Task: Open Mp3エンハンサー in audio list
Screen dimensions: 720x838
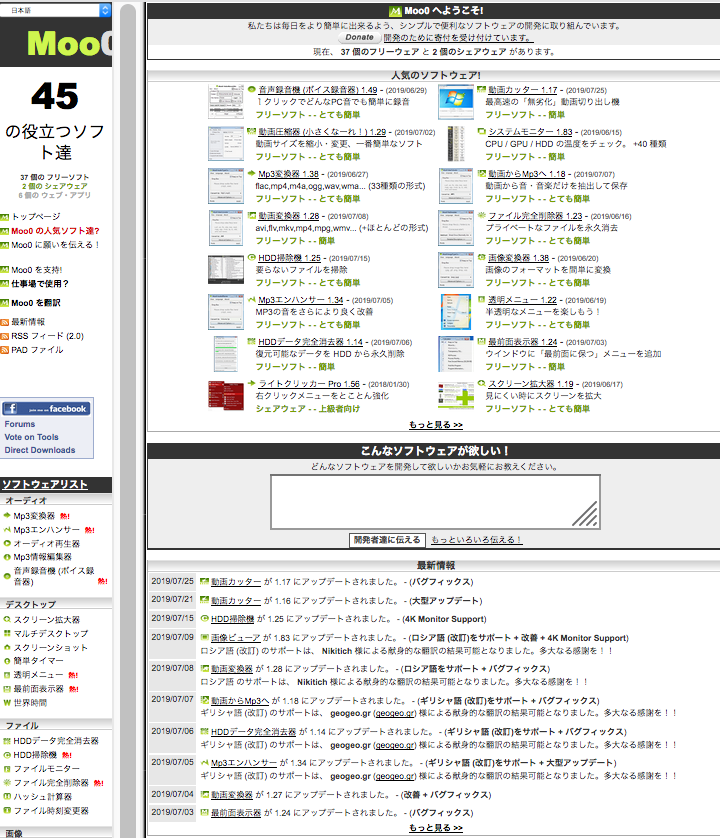Action: pyautogui.click(x=47, y=530)
